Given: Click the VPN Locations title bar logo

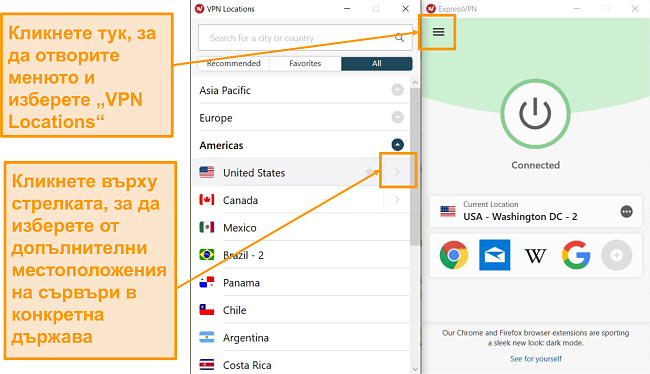Looking at the screenshot, I should (199, 9).
